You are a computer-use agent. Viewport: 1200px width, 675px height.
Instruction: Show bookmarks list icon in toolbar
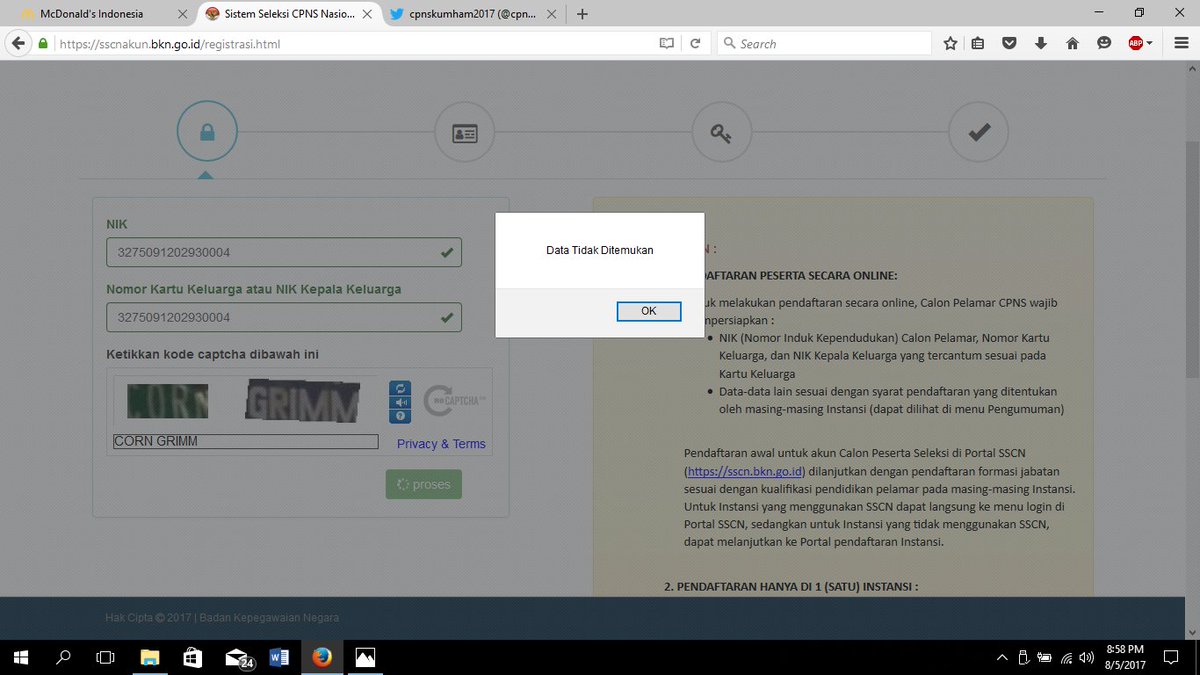(x=978, y=44)
